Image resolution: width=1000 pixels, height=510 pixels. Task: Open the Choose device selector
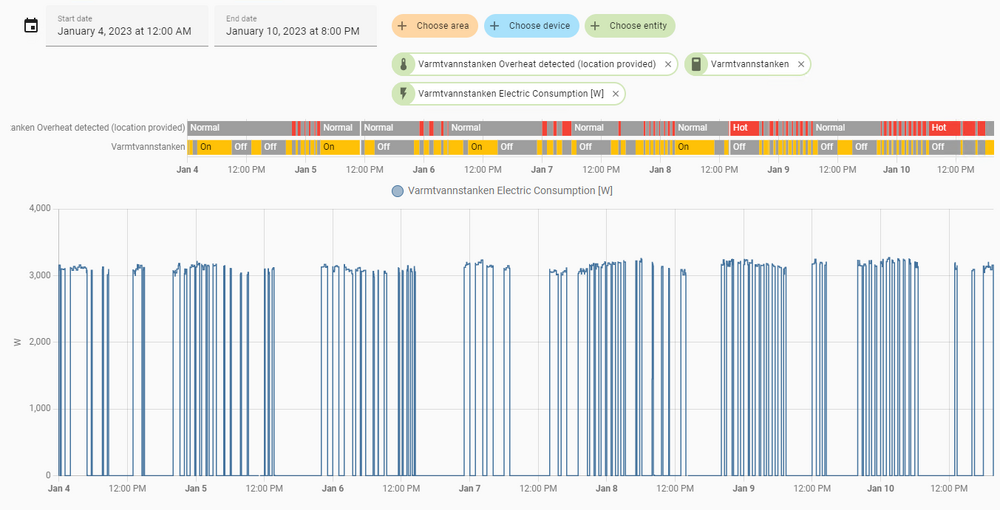pos(530,26)
